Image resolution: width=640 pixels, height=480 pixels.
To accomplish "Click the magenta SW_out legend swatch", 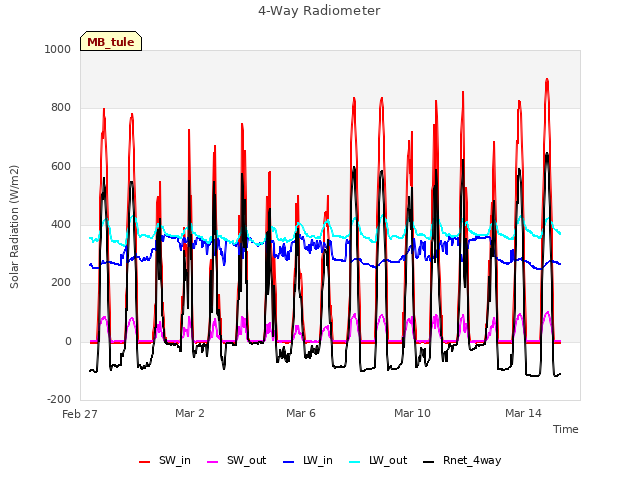I will pyautogui.click(x=212, y=462).
